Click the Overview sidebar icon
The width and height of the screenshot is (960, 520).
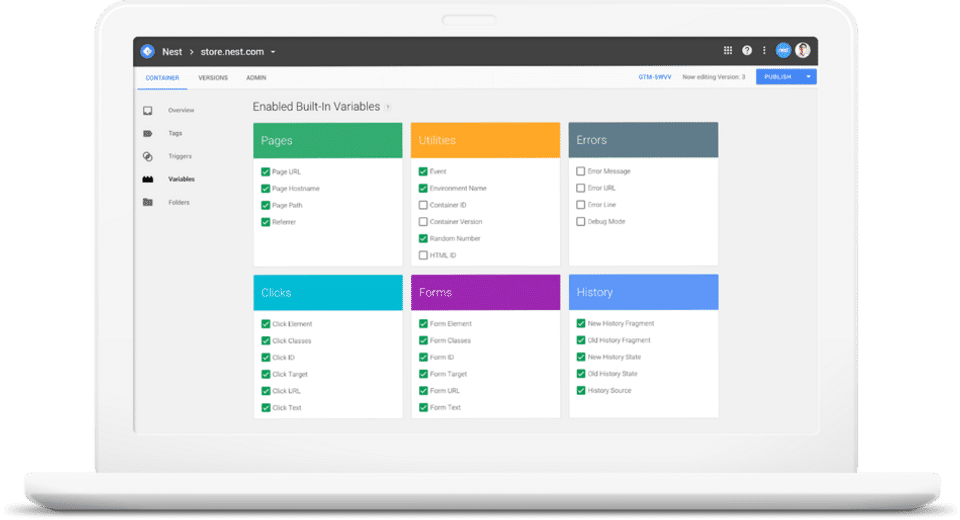pyautogui.click(x=148, y=111)
